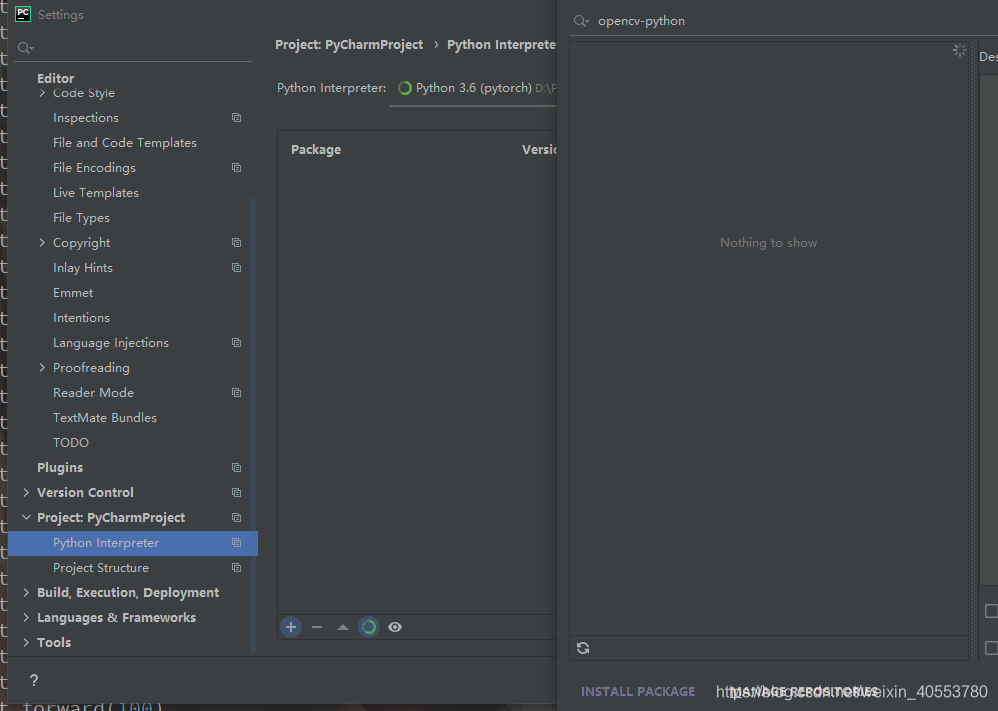Open Intentions settings
Image resolution: width=998 pixels, height=711 pixels.
pos(81,318)
